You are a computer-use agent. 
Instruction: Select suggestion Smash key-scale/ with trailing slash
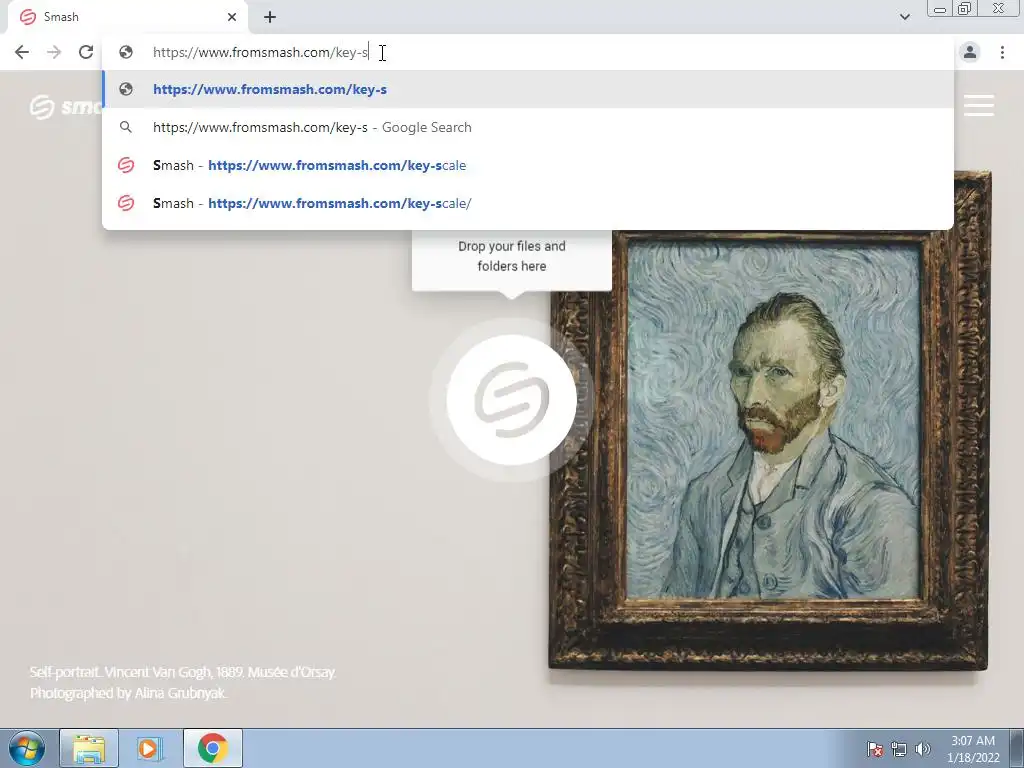click(x=528, y=203)
